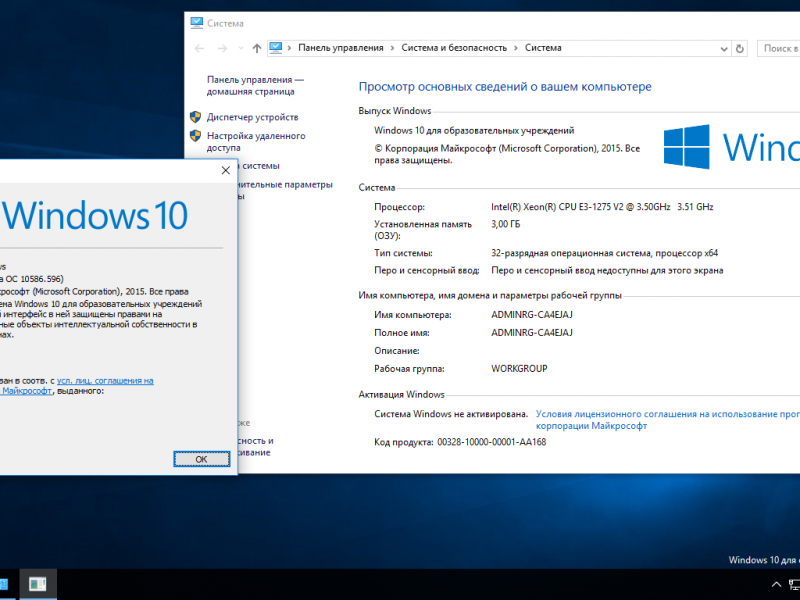Select the Перо и сенсорный ввод недоступны value
800x600 pixels.
(607, 270)
